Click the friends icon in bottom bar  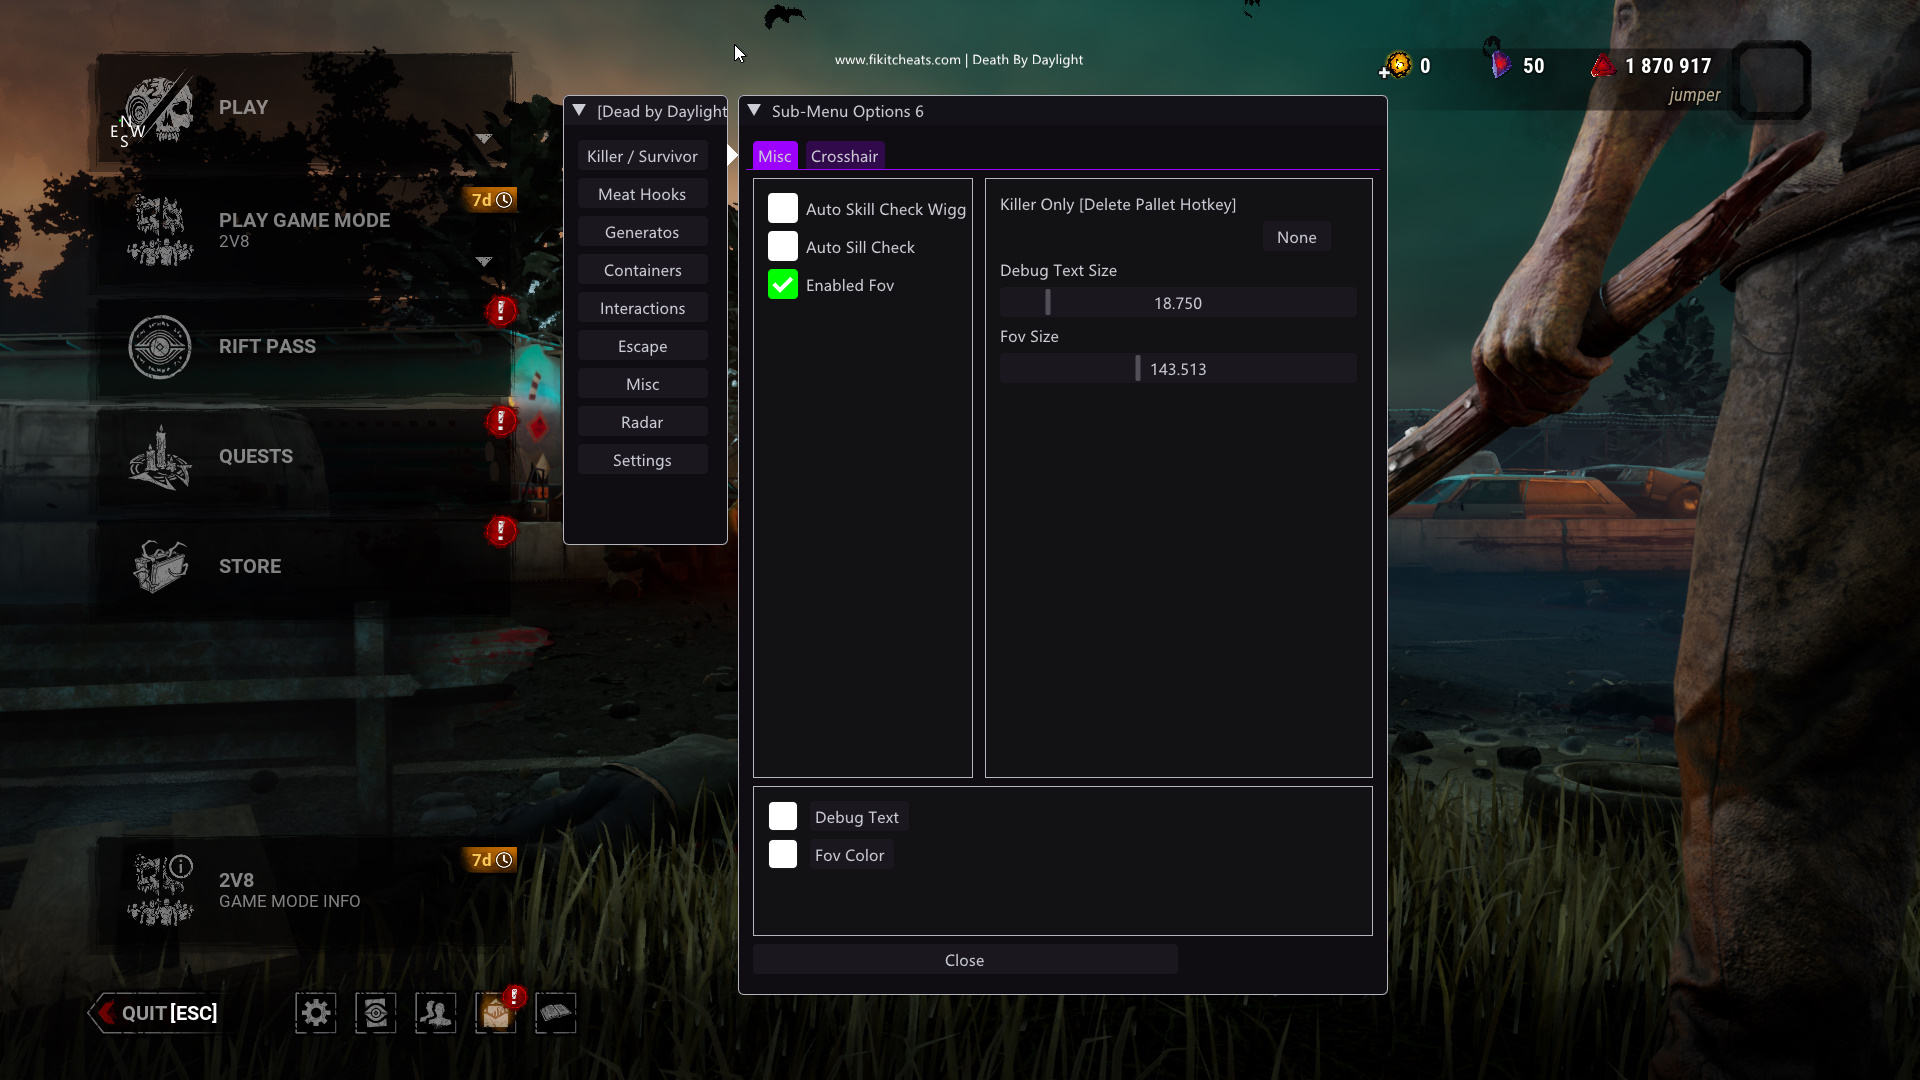436,1013
